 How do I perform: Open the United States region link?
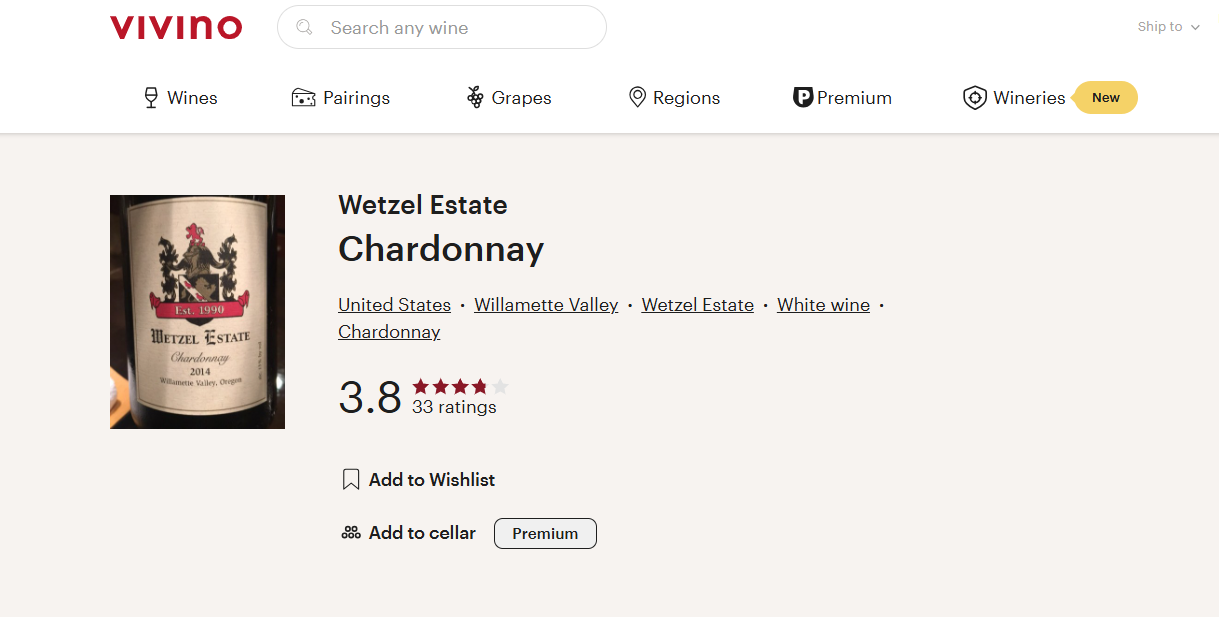pos(394,305)
